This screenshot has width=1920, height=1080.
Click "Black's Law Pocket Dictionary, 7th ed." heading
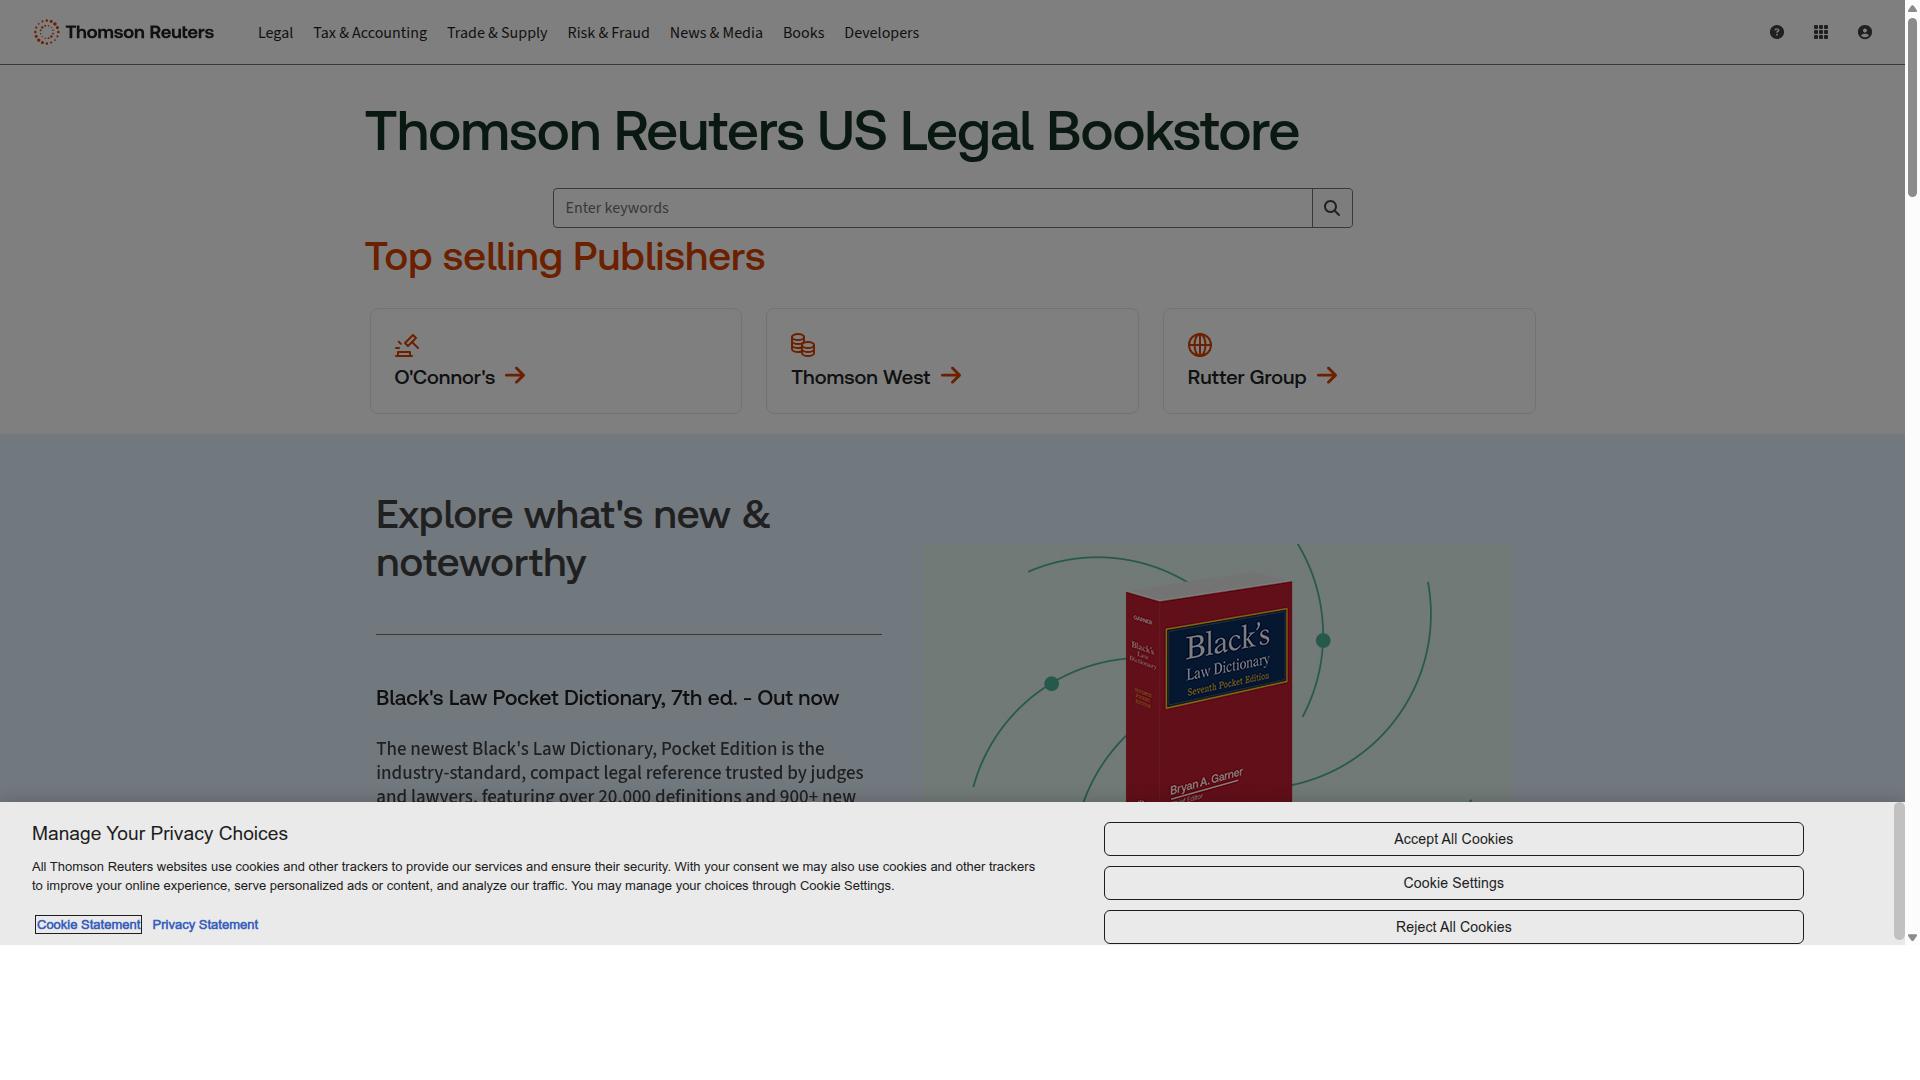click(x=607, y=698)
